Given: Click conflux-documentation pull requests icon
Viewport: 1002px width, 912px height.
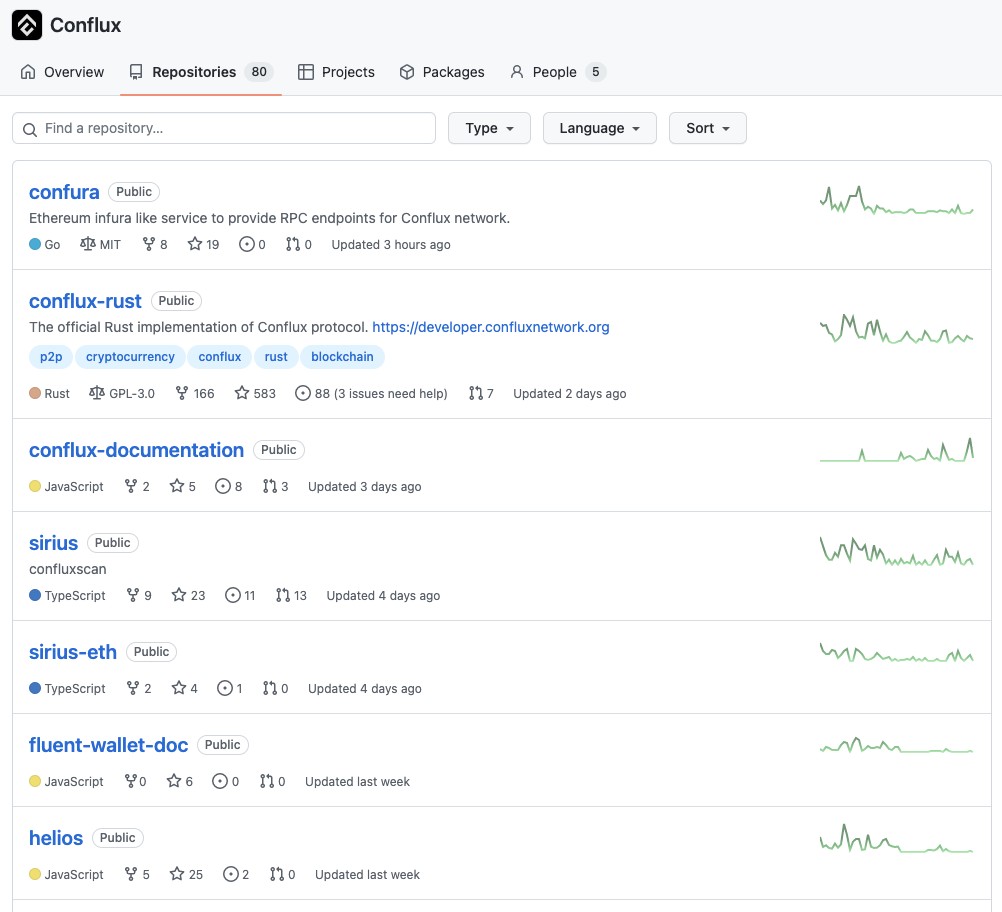Looking at the screenshot, I should point(270,486).
